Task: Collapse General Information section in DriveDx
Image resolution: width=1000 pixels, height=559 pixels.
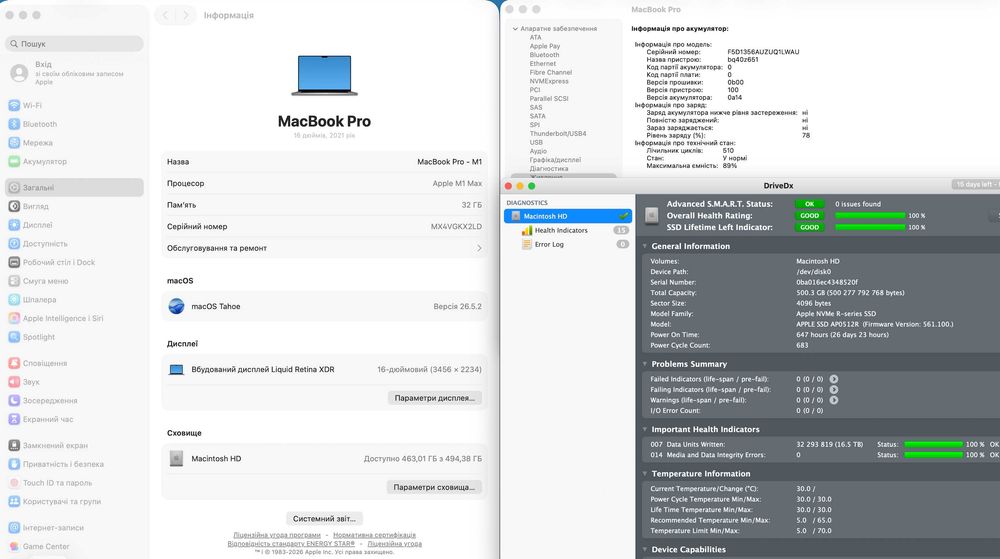Action: 645,246
